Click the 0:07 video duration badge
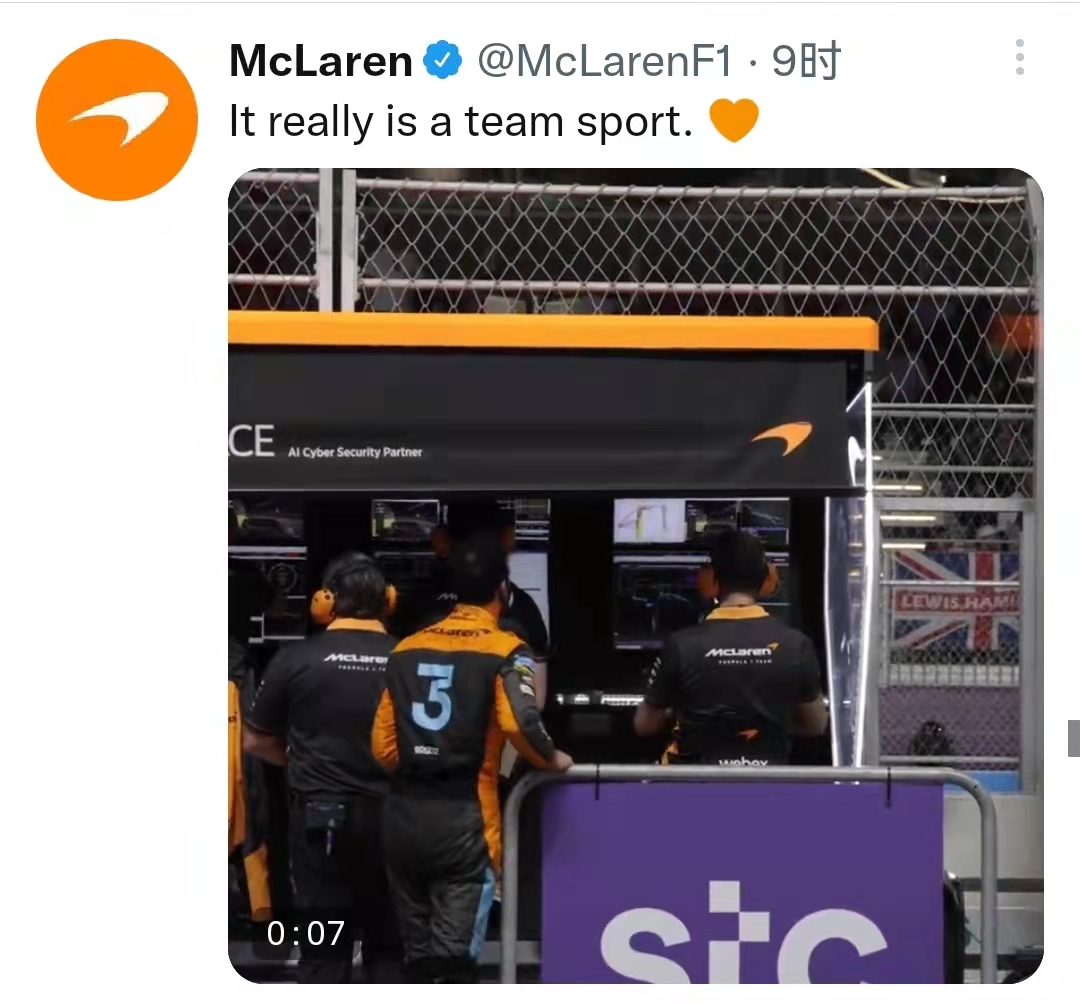 305,934
